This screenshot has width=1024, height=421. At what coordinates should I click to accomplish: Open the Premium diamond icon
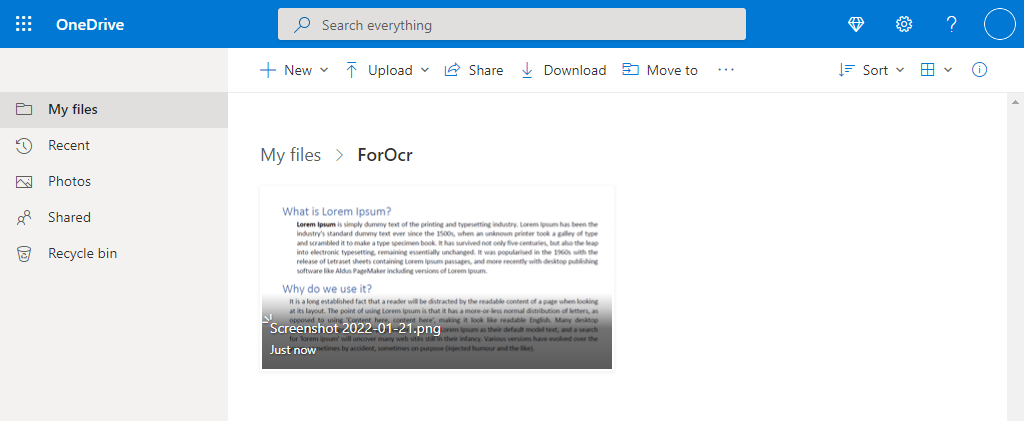(x=856, y=25)
